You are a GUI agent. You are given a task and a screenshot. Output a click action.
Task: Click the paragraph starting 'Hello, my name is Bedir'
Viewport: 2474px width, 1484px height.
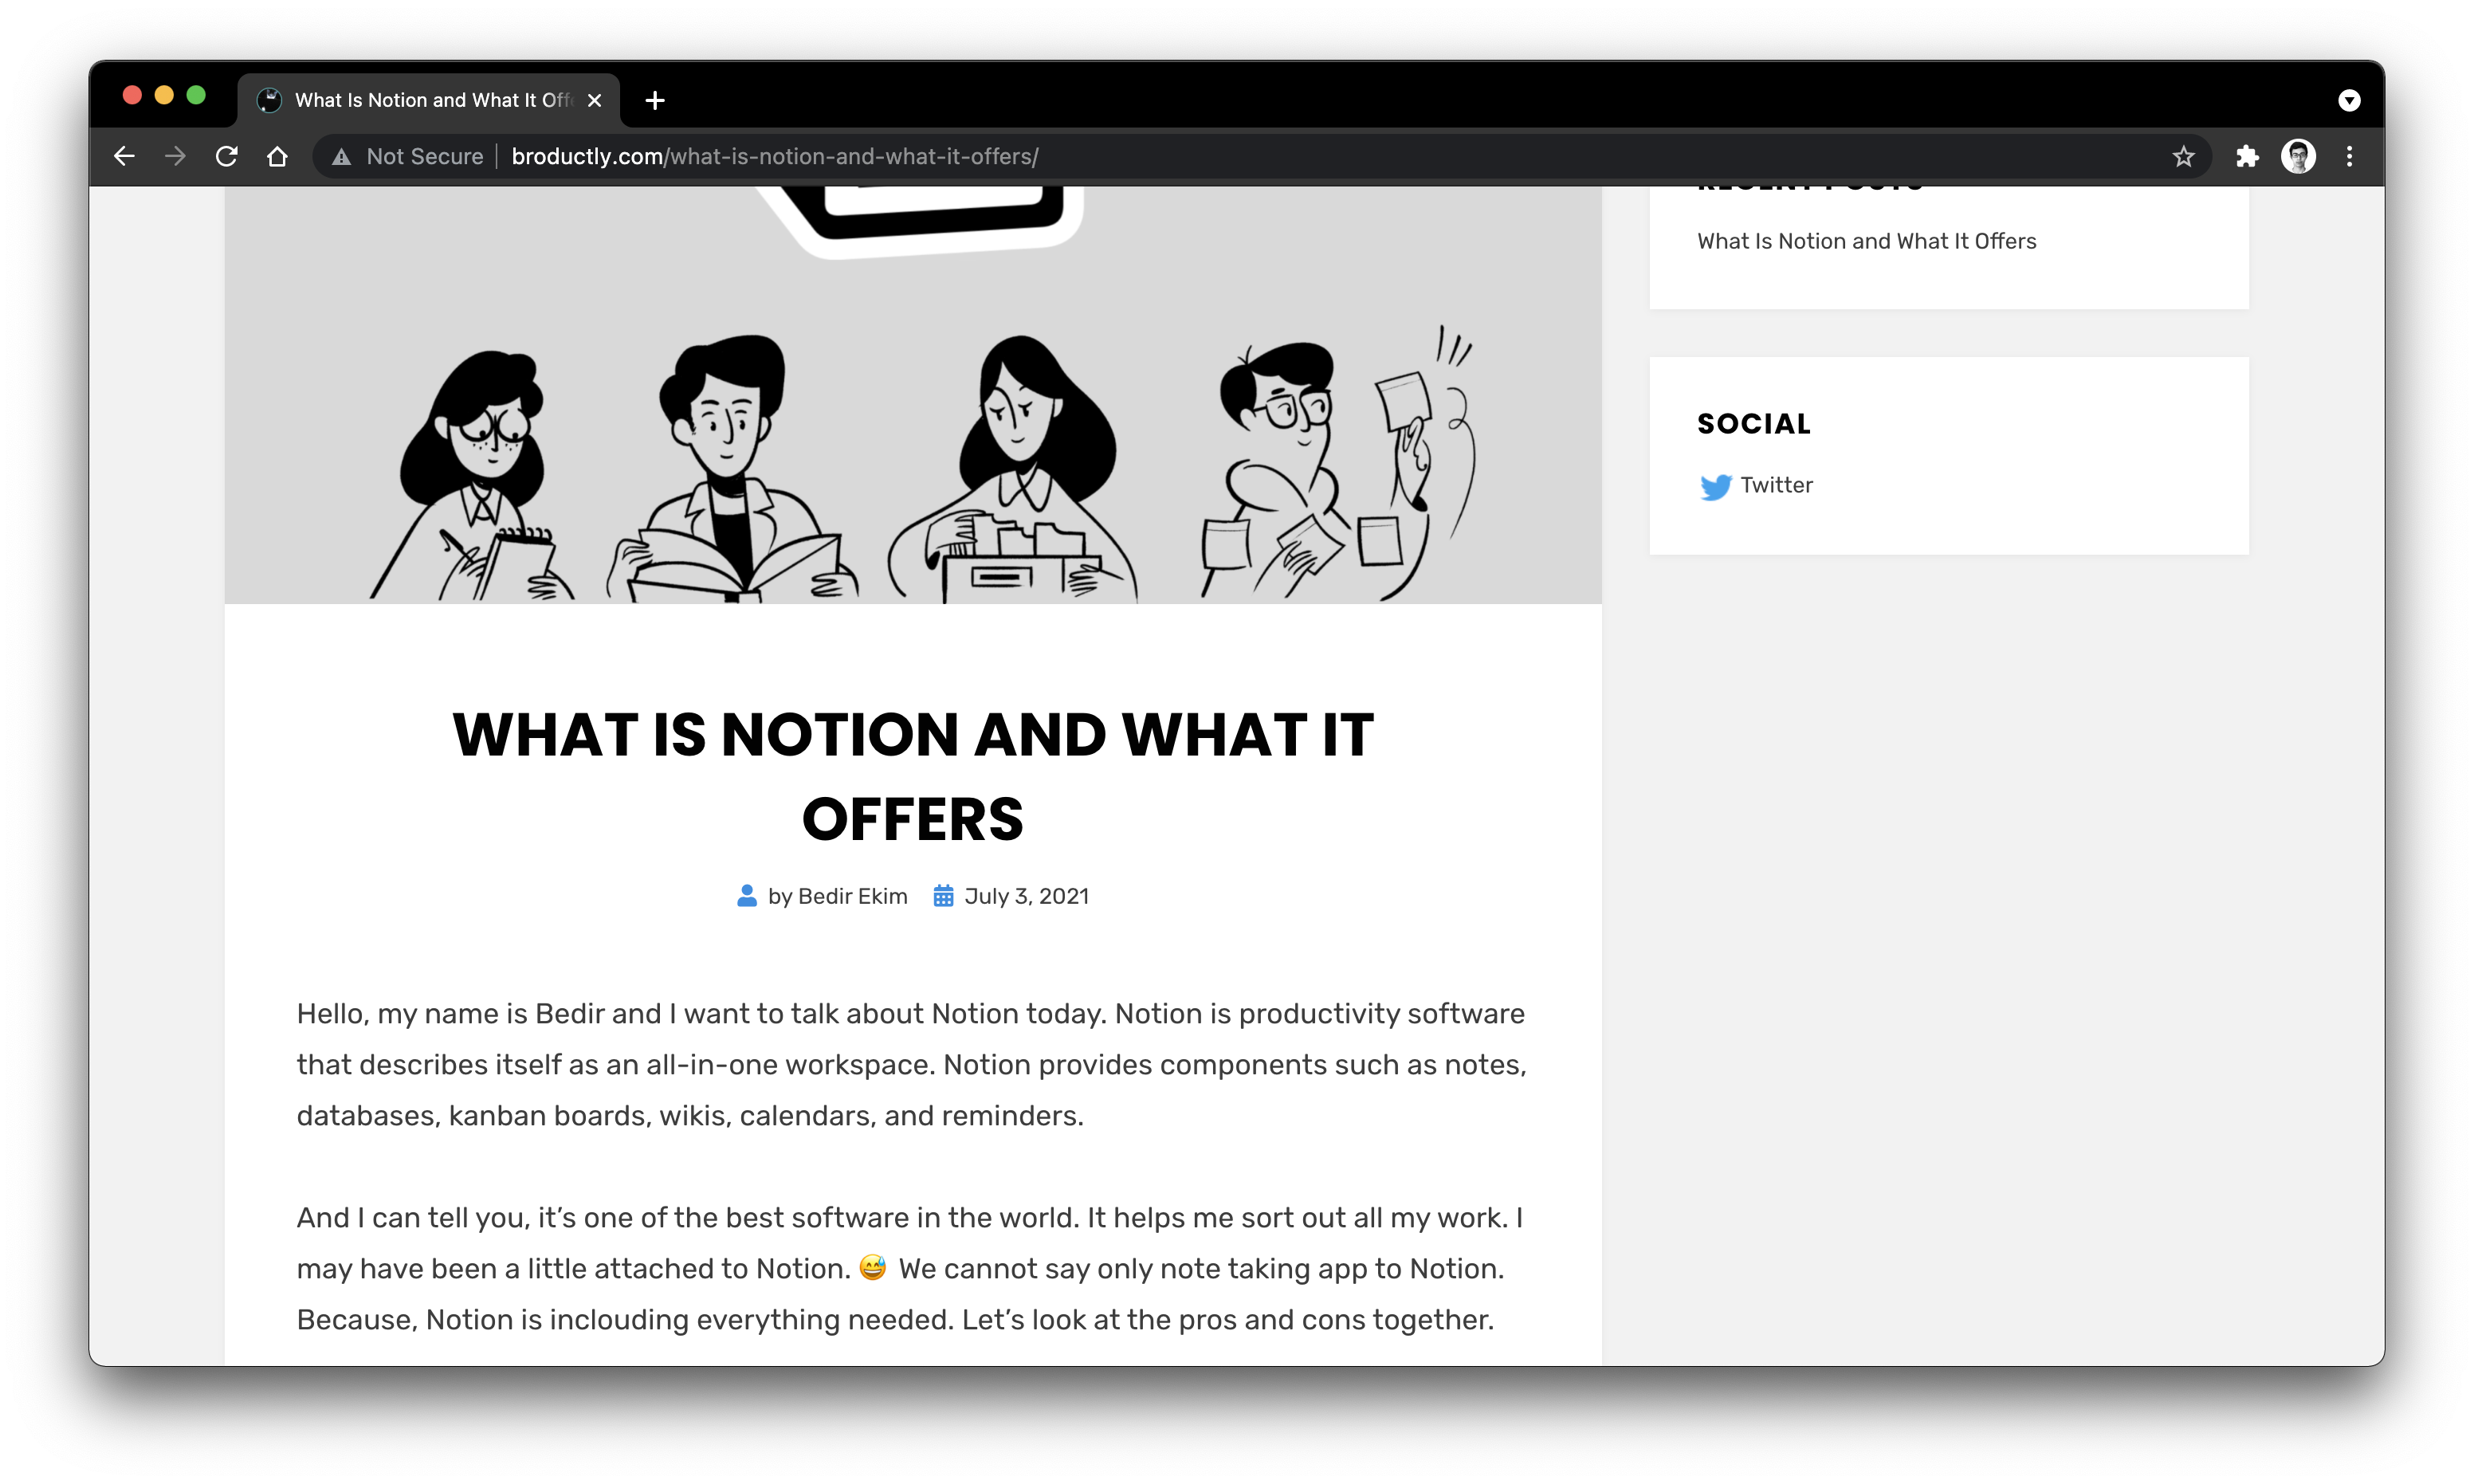(x=911, y=1064)
